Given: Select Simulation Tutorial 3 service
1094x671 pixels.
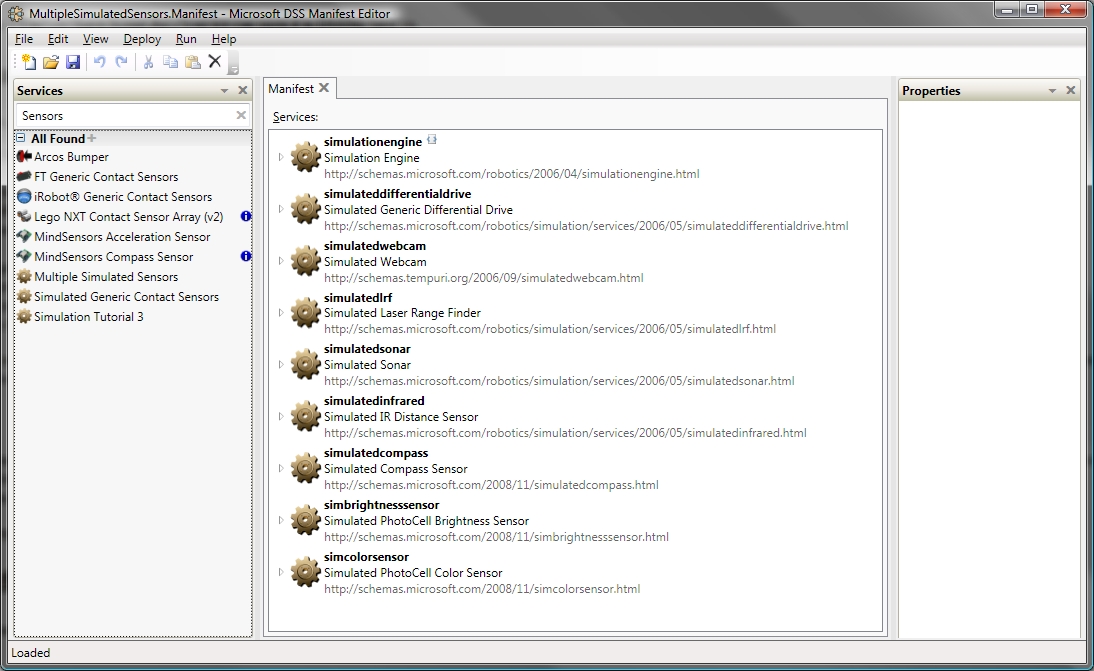Looking at the screenshot, I should click(89, 317).
